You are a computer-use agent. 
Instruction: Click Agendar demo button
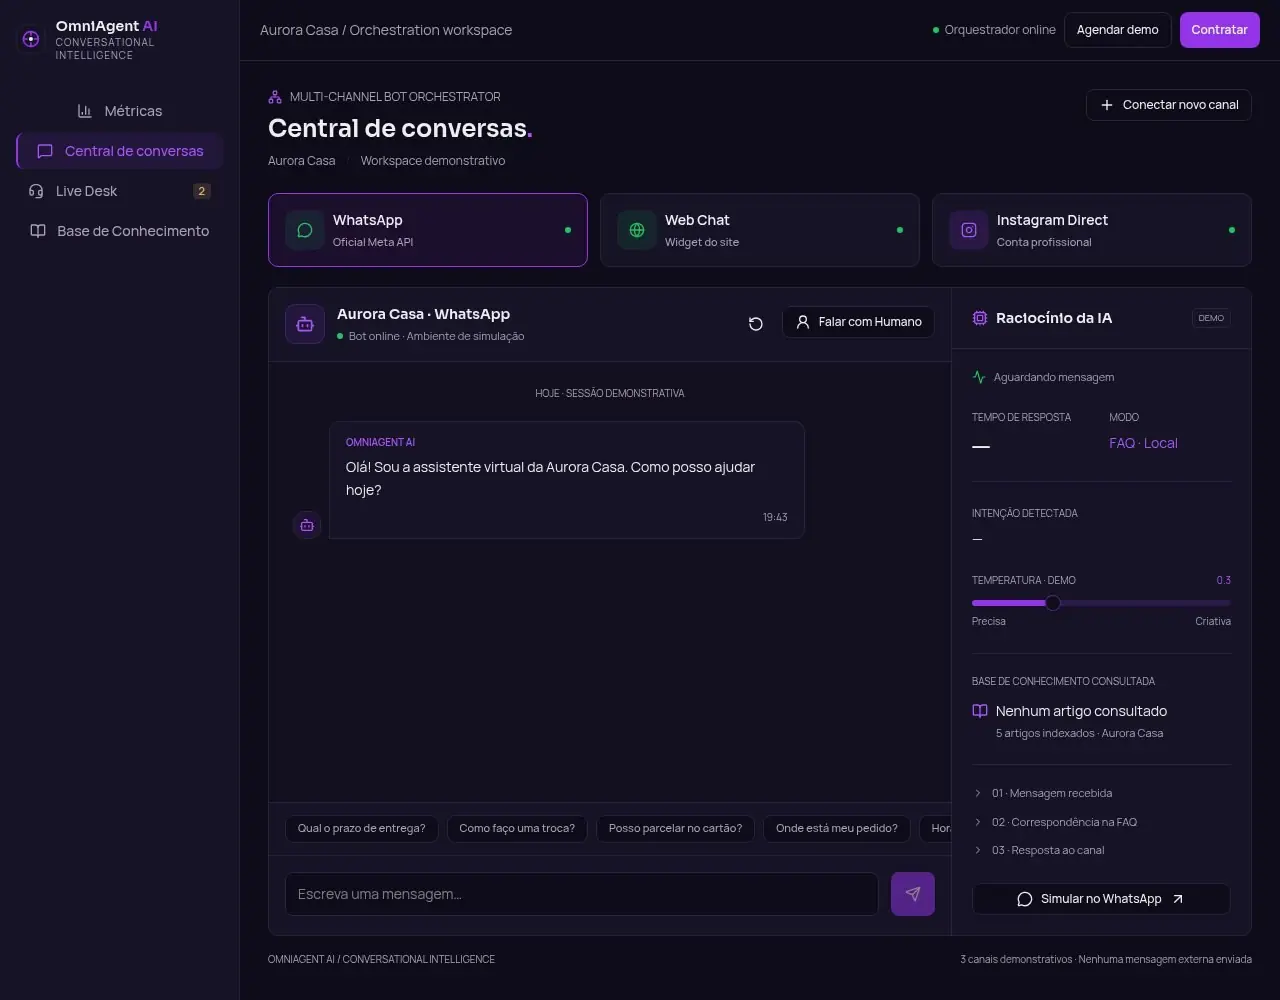(x=1117, y=30)
